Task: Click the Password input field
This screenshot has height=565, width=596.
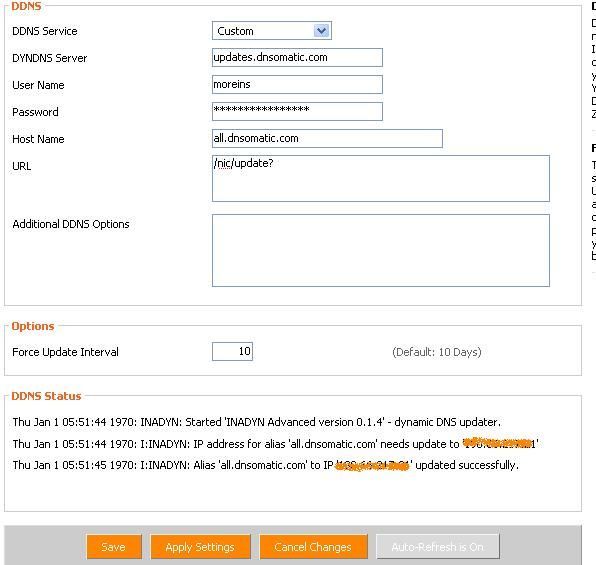Action: point(297,111)
